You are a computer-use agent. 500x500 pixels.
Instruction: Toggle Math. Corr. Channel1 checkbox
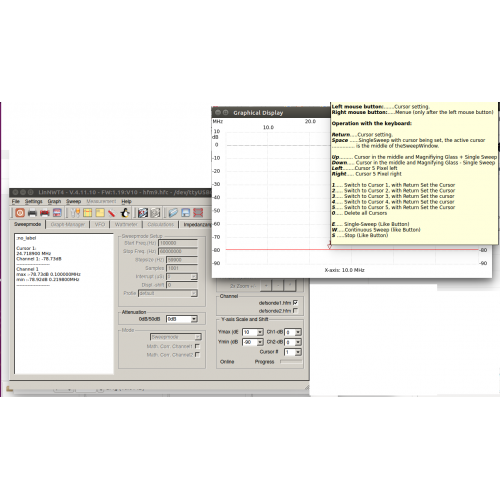(197, 346)
